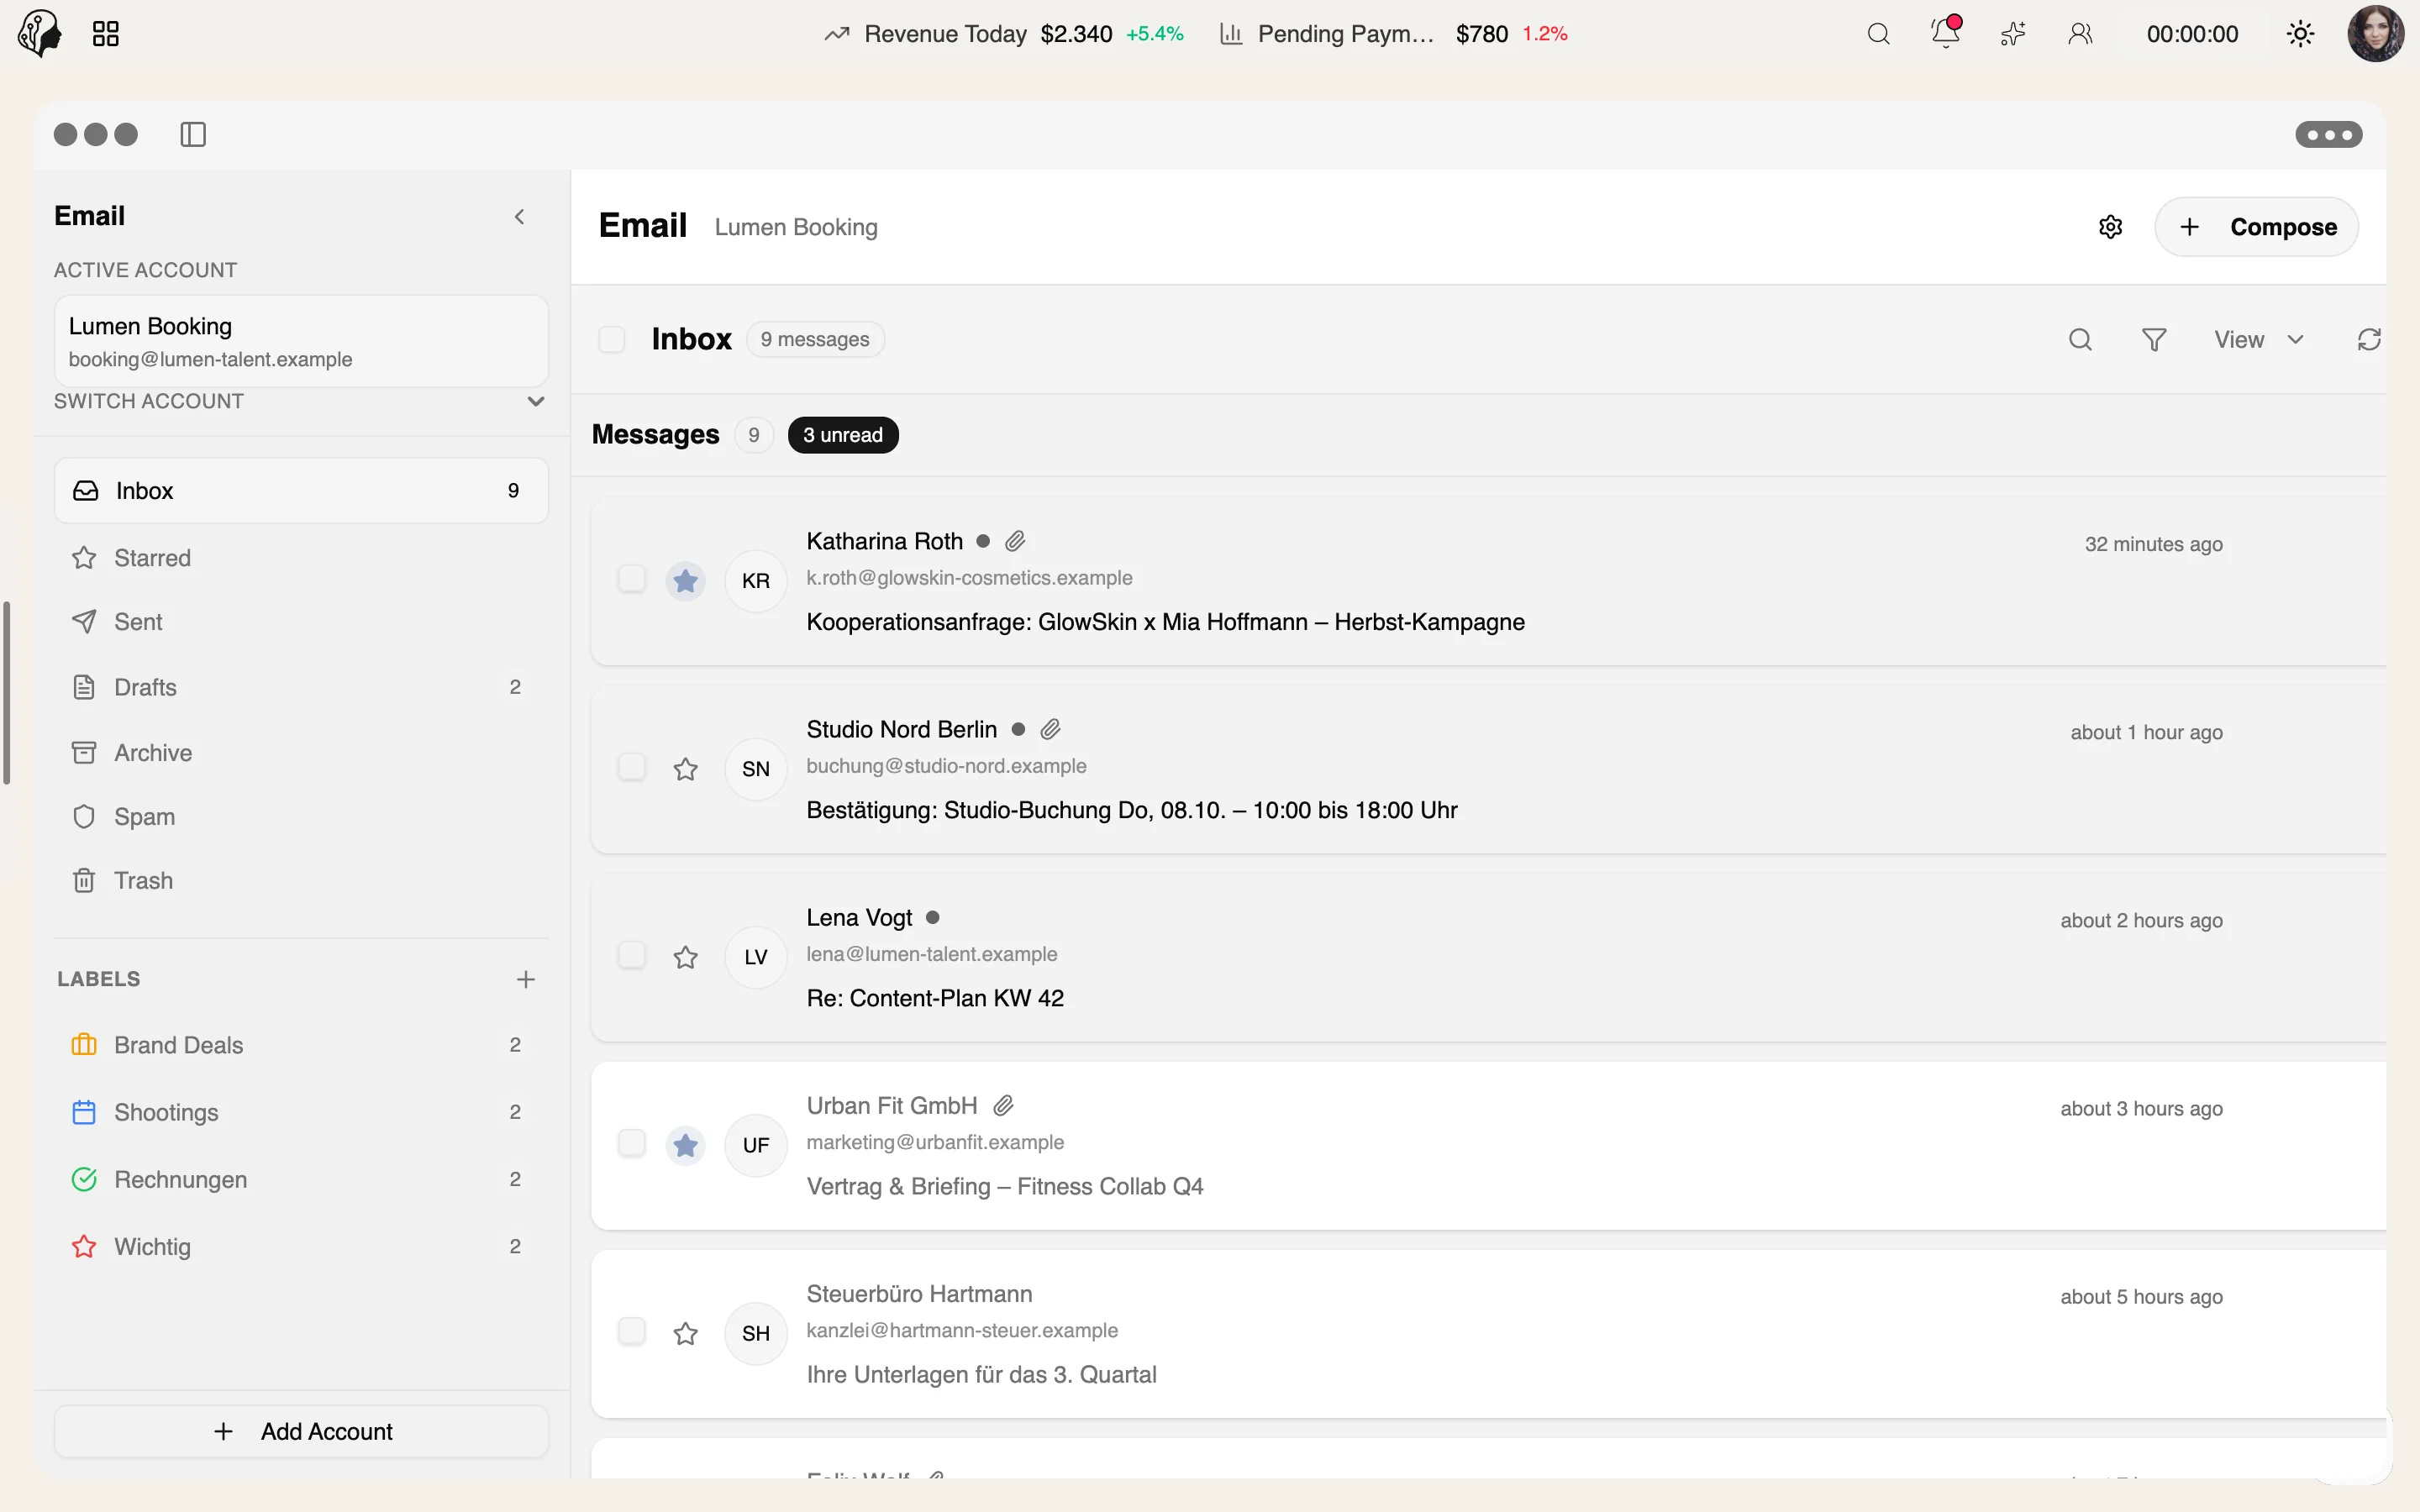Viewport: 2420px width, 1512px height.
Task: Open the View dropdown
Action: click(2258, 340)
